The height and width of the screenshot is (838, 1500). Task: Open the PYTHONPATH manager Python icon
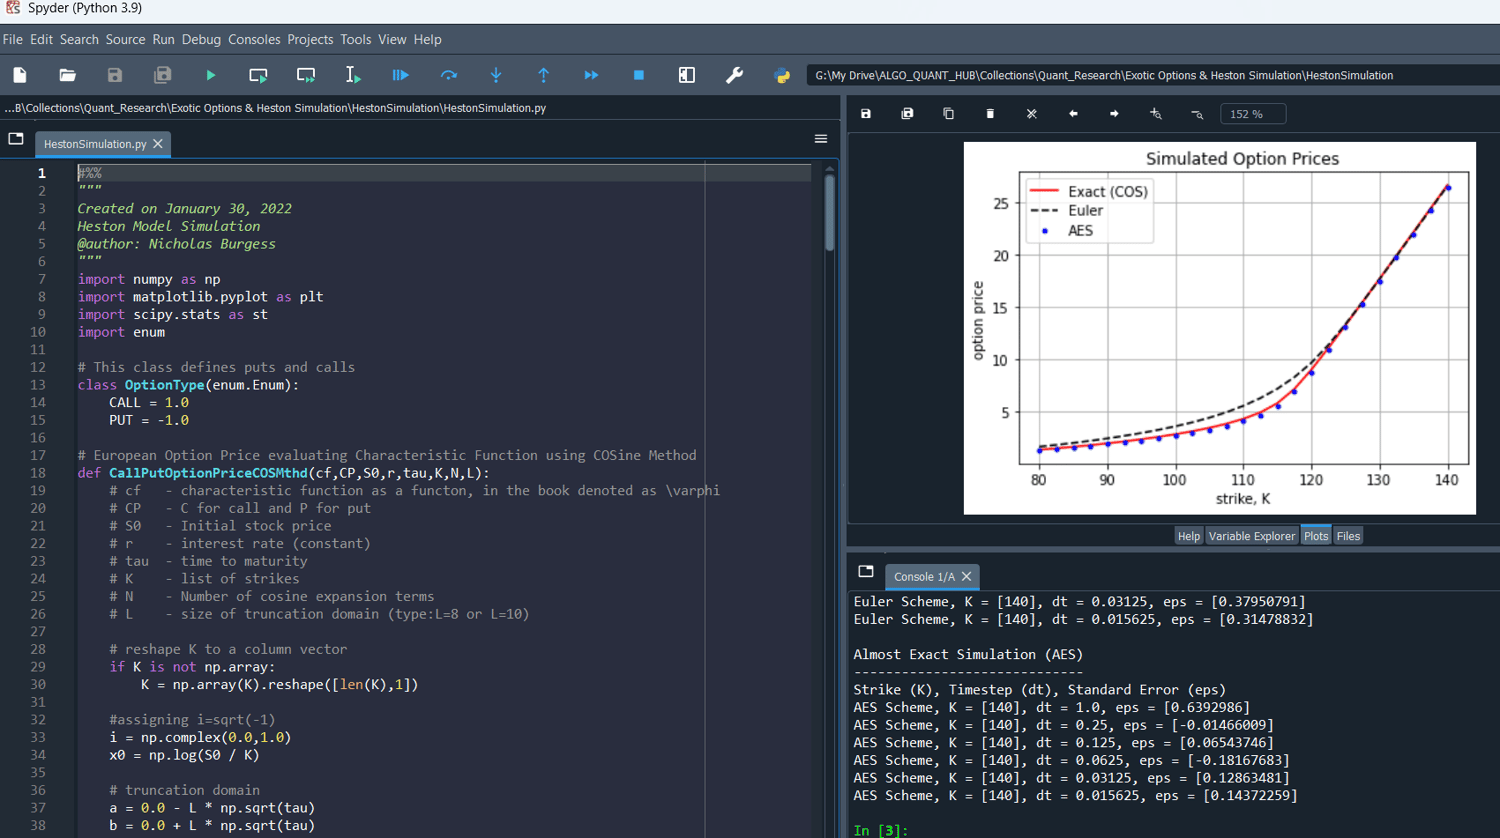tap(782, 75)
